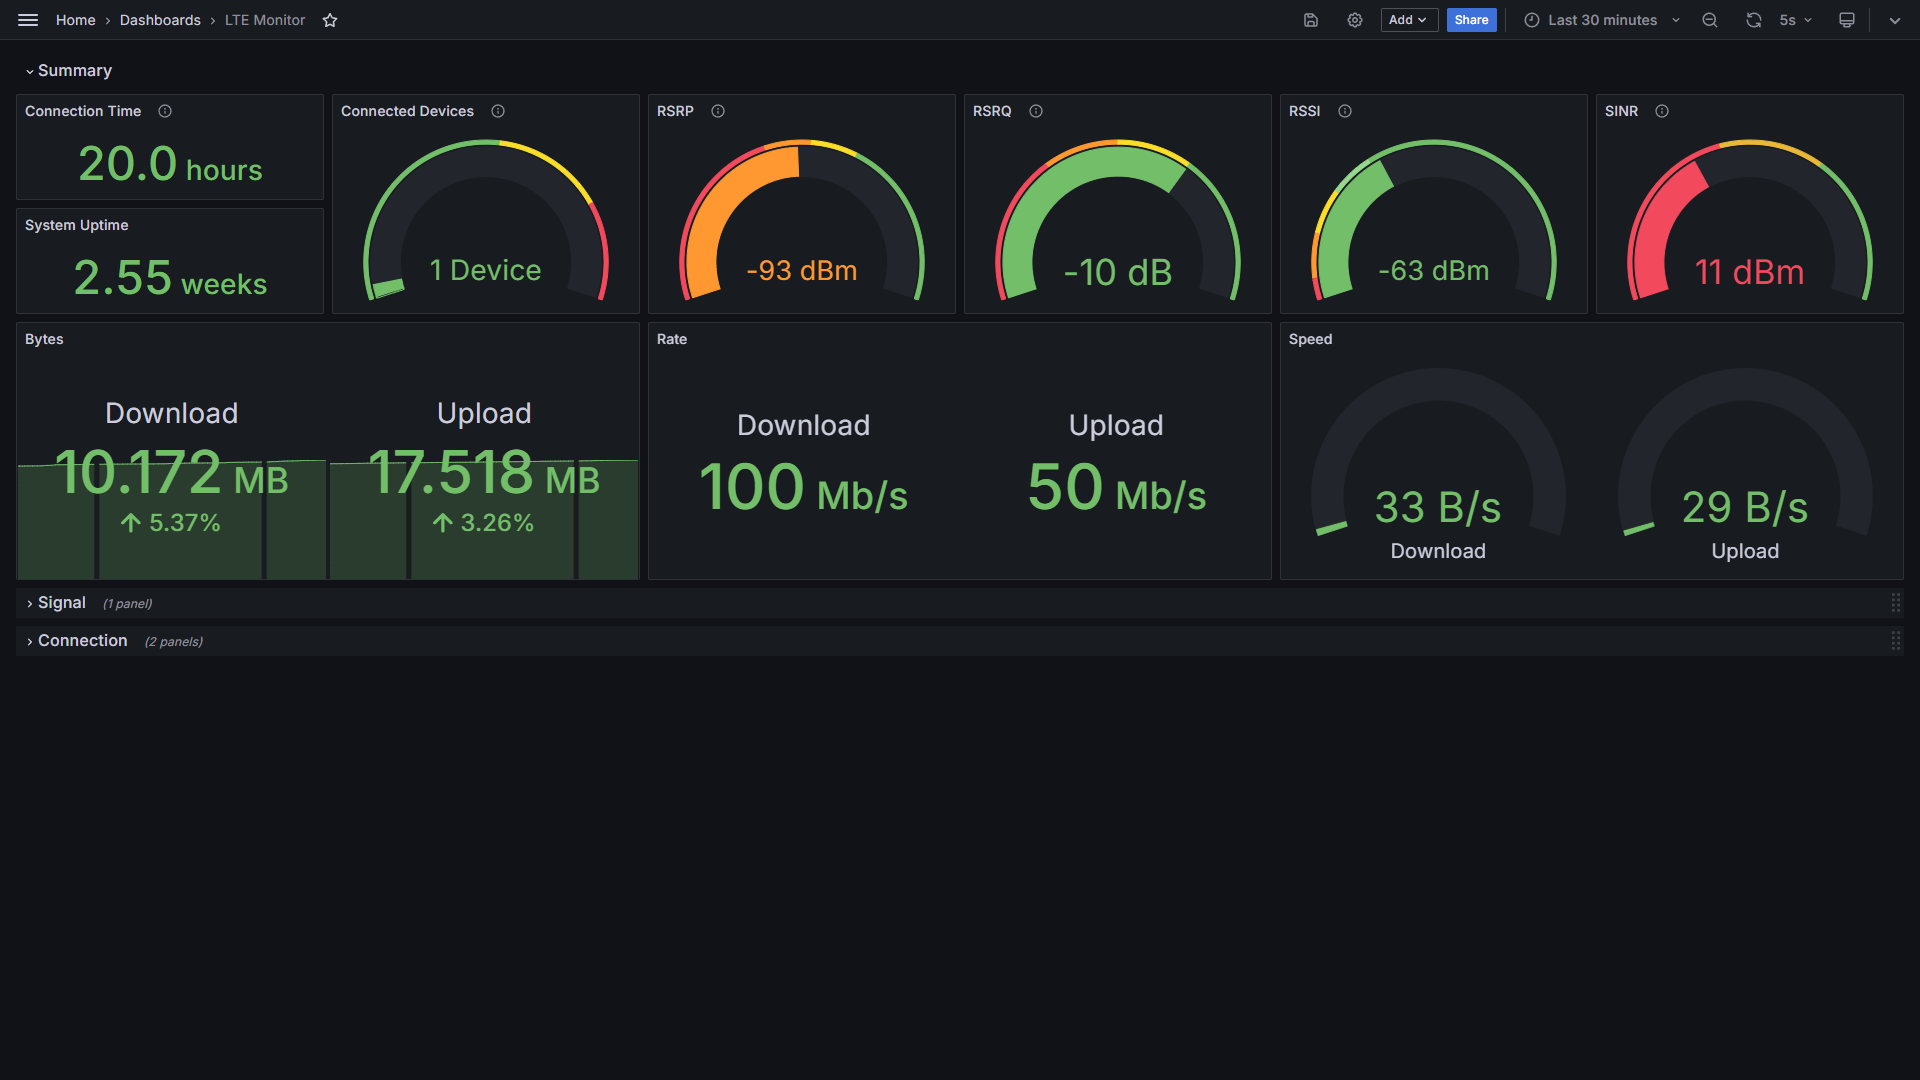Viewport: 1920px width, 1080px height.
Task: Click RSRP panel info icon
Action: click(718, 111)
